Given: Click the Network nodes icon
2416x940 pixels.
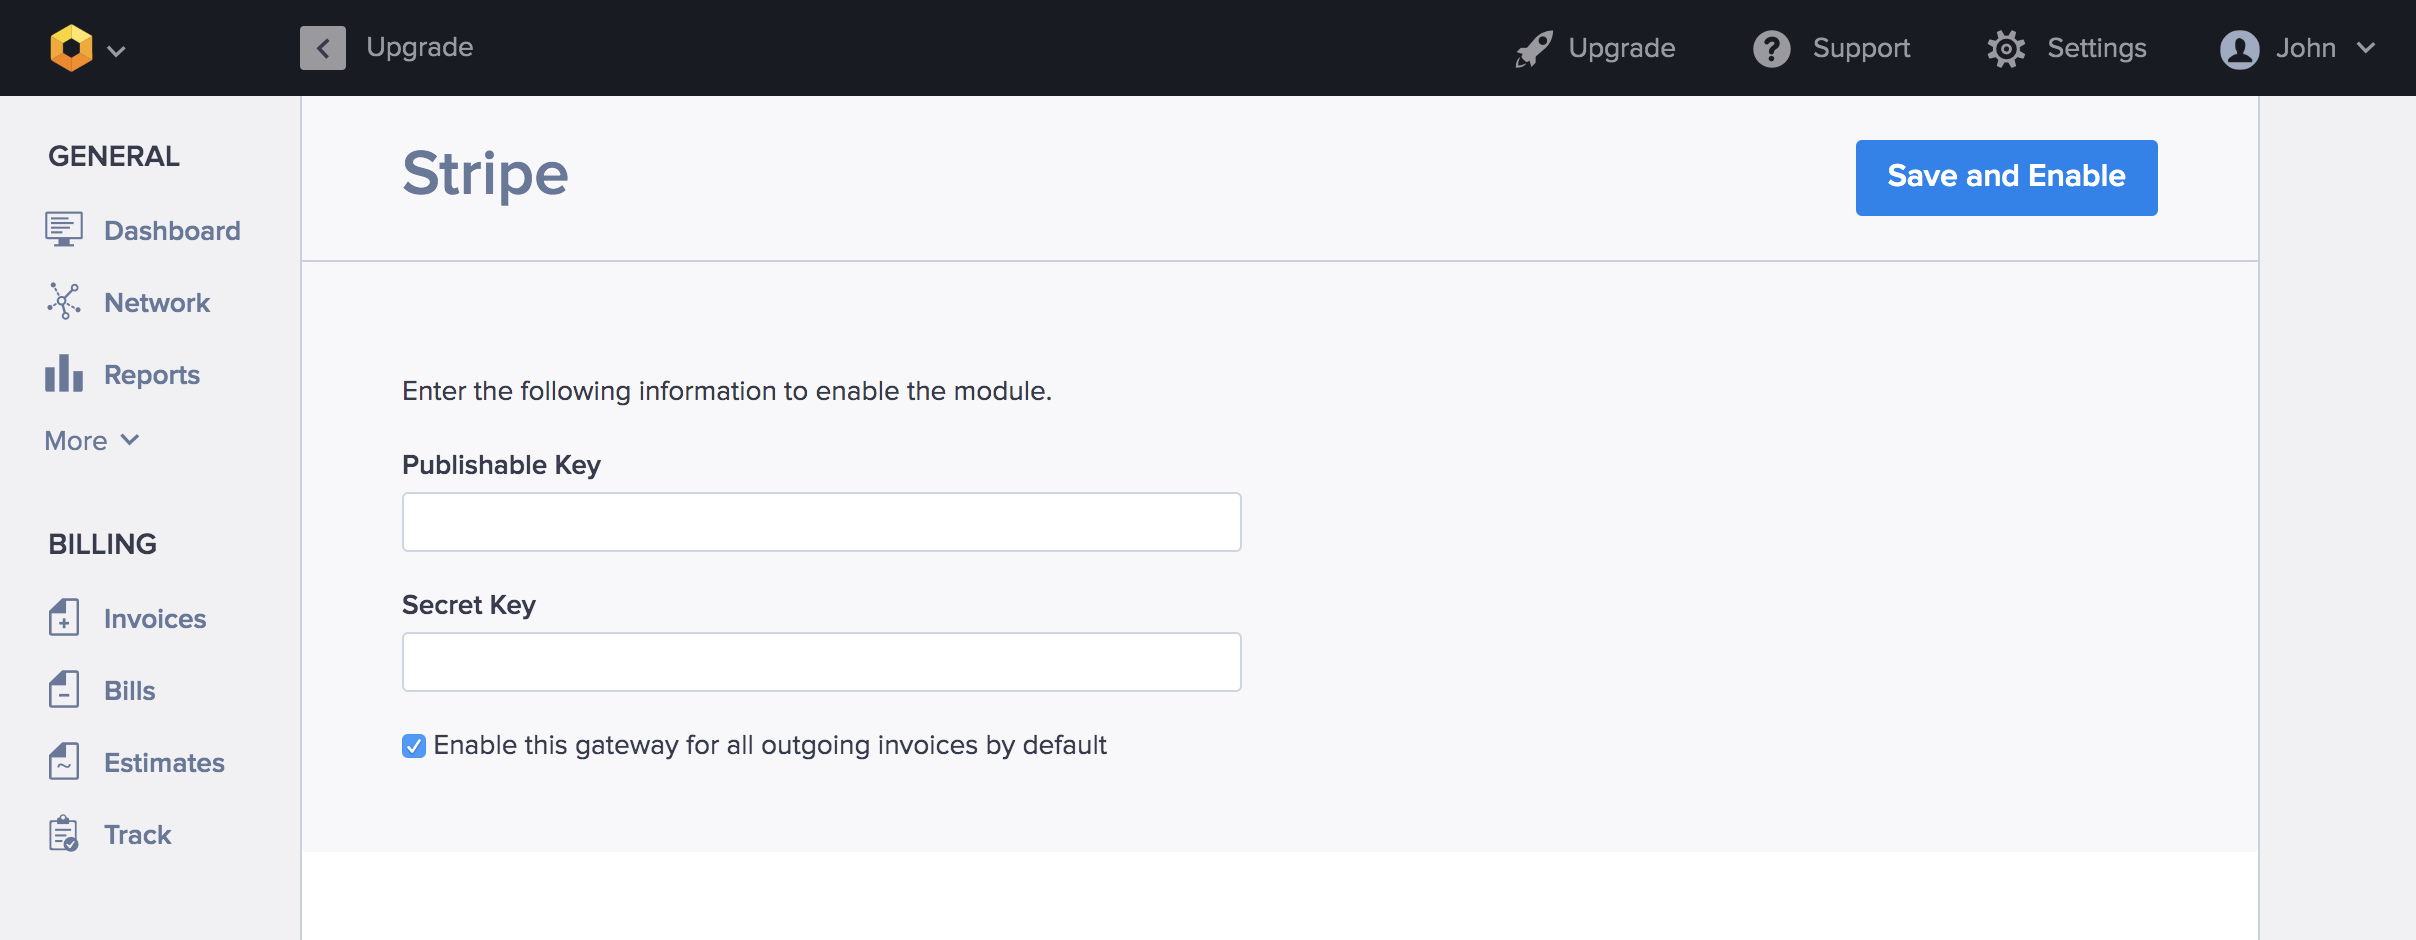Looking at the screenshot, I should point(64,302).
